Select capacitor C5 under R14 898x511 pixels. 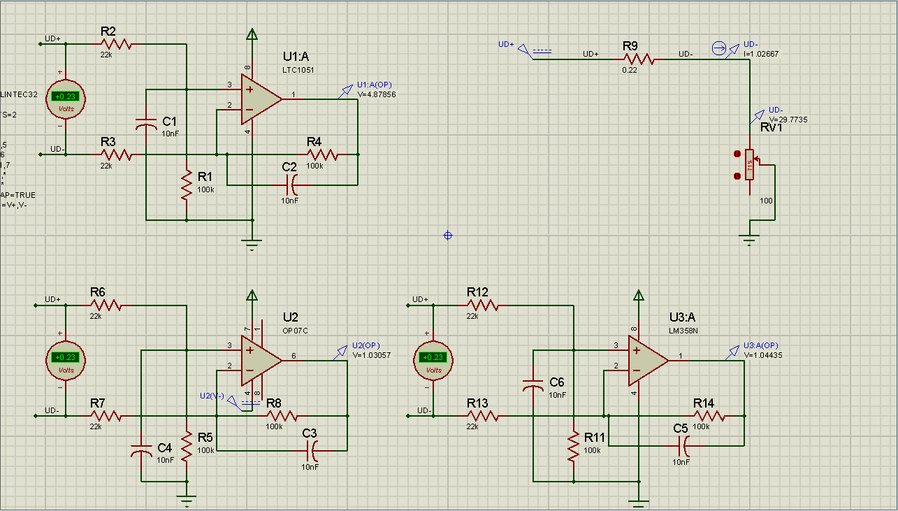pos(681,442)
